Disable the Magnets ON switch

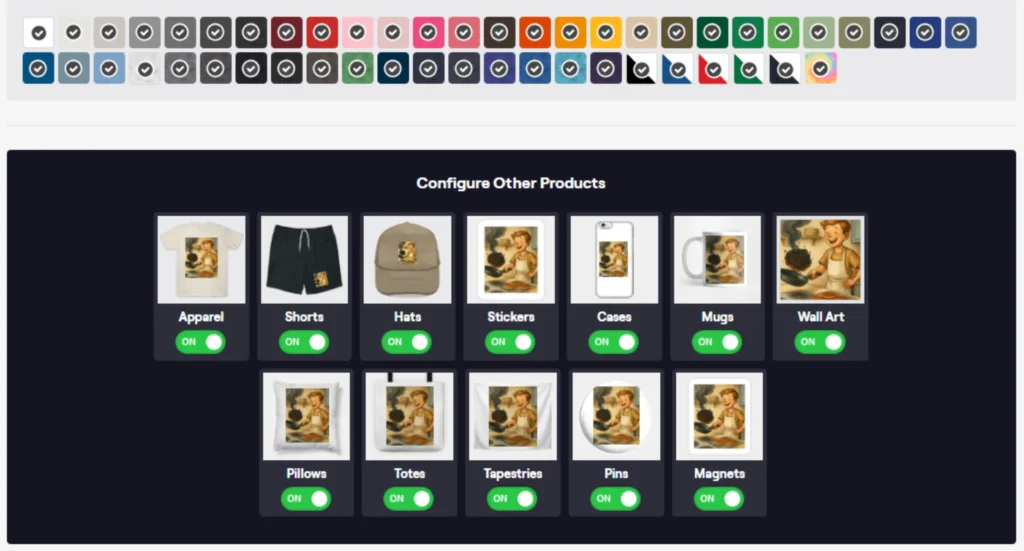click(718, 499)
